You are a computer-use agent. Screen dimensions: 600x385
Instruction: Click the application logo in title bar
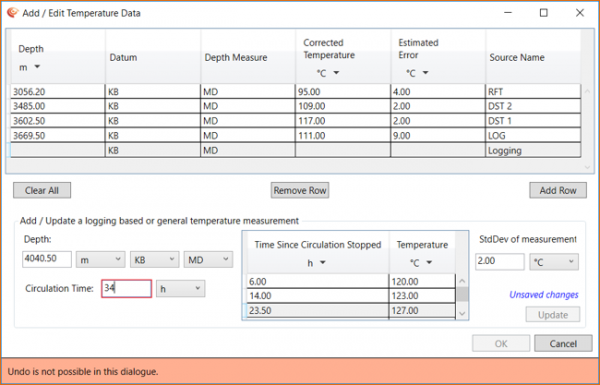pyautogui.click(x=13, y=13)
